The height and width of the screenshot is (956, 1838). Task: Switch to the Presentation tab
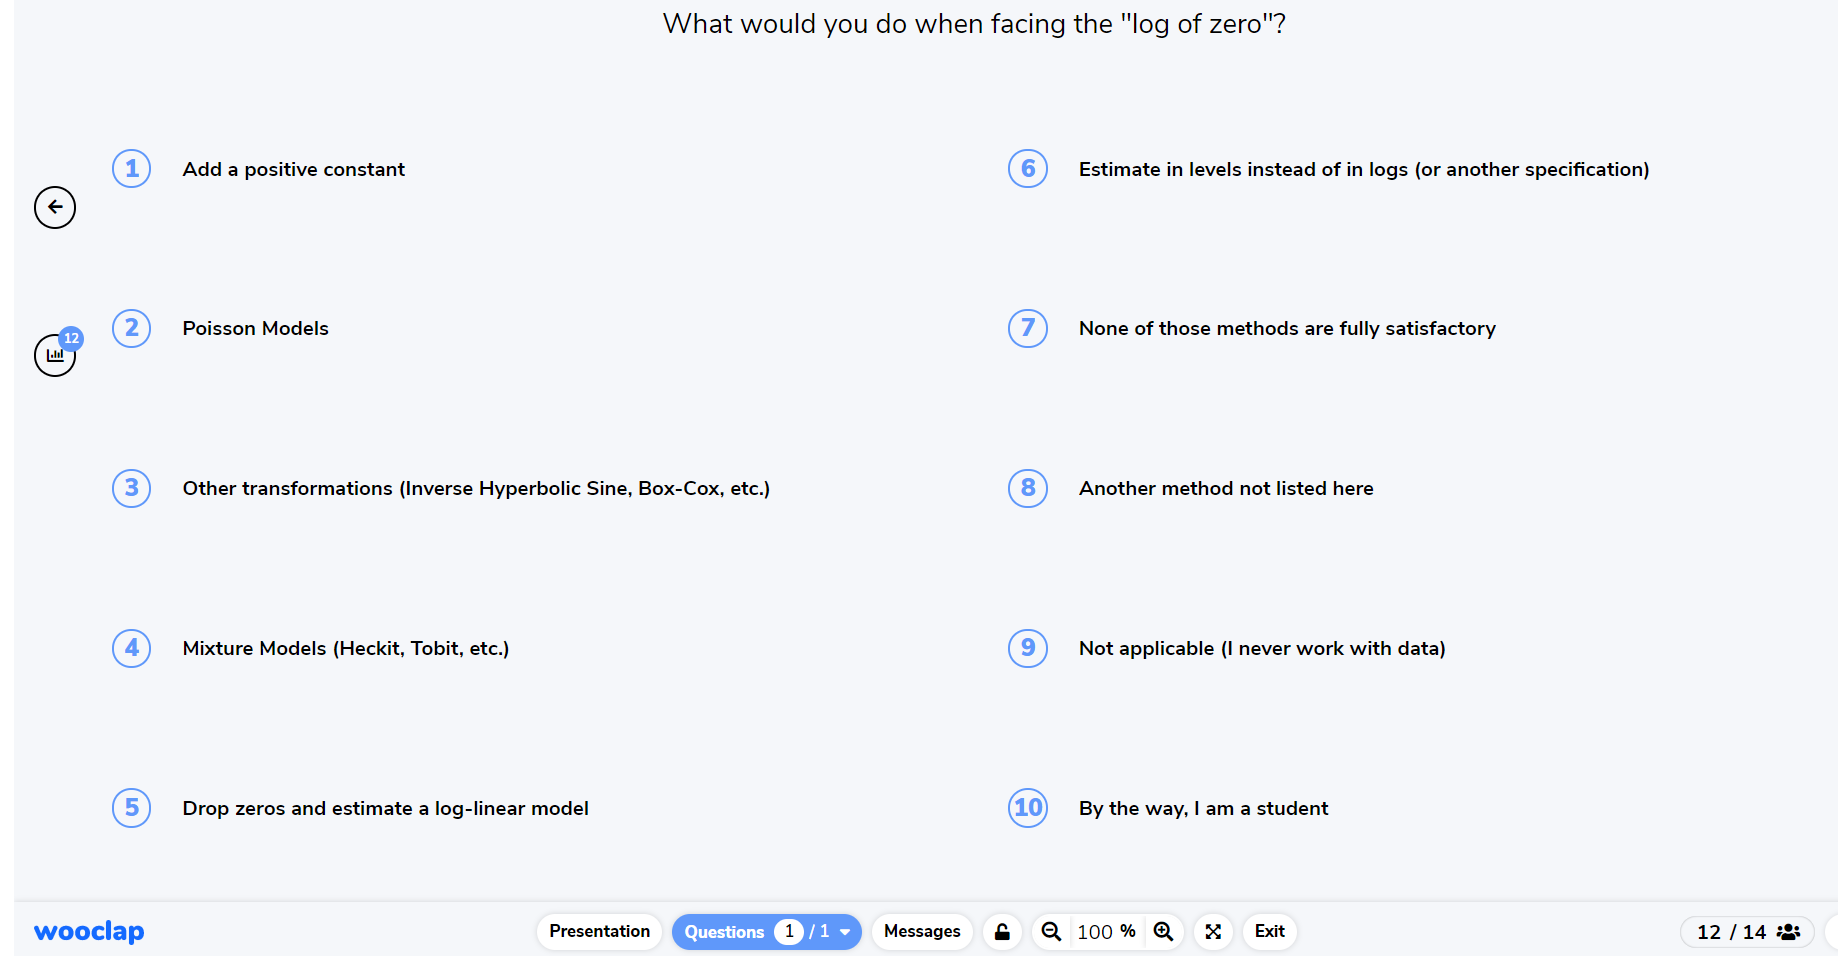[599, 932]
